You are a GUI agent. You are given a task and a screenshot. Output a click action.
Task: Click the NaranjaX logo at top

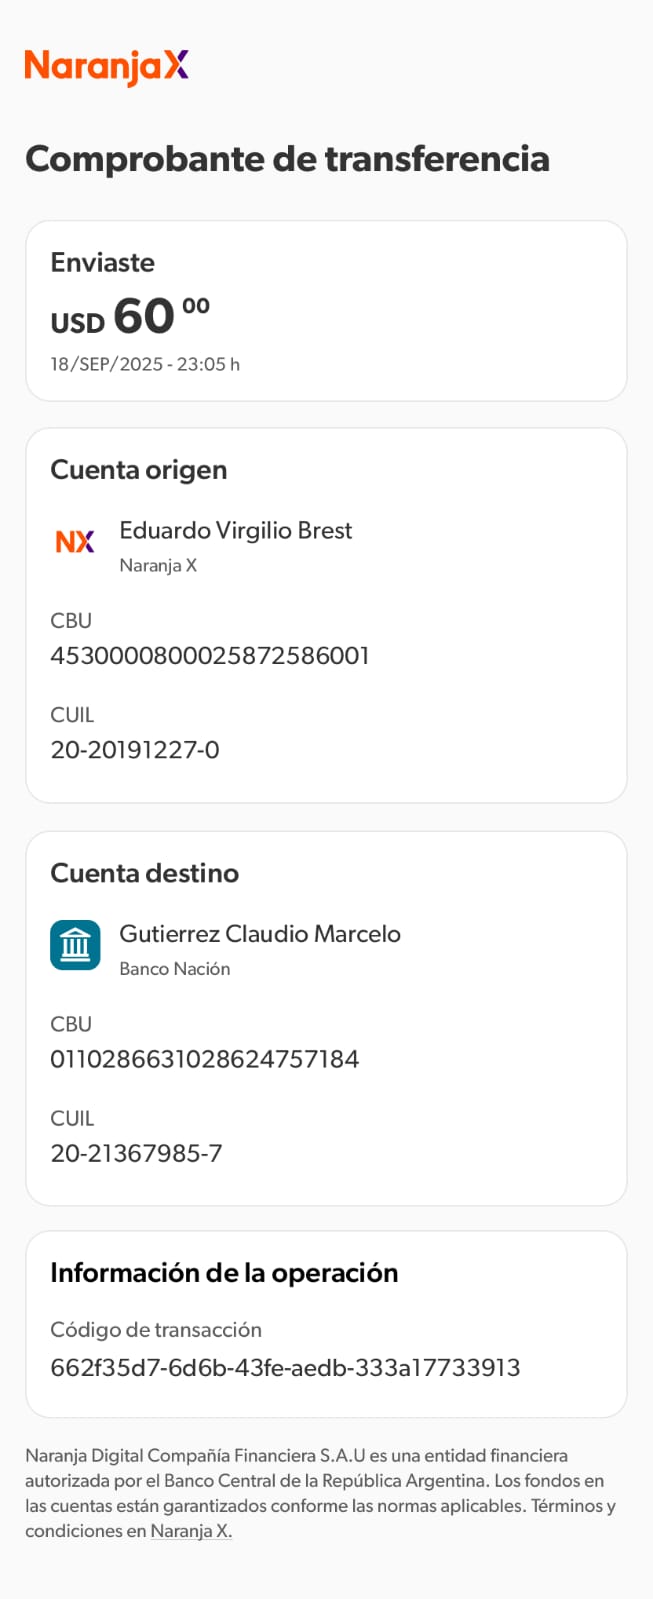tap(106, 66)
